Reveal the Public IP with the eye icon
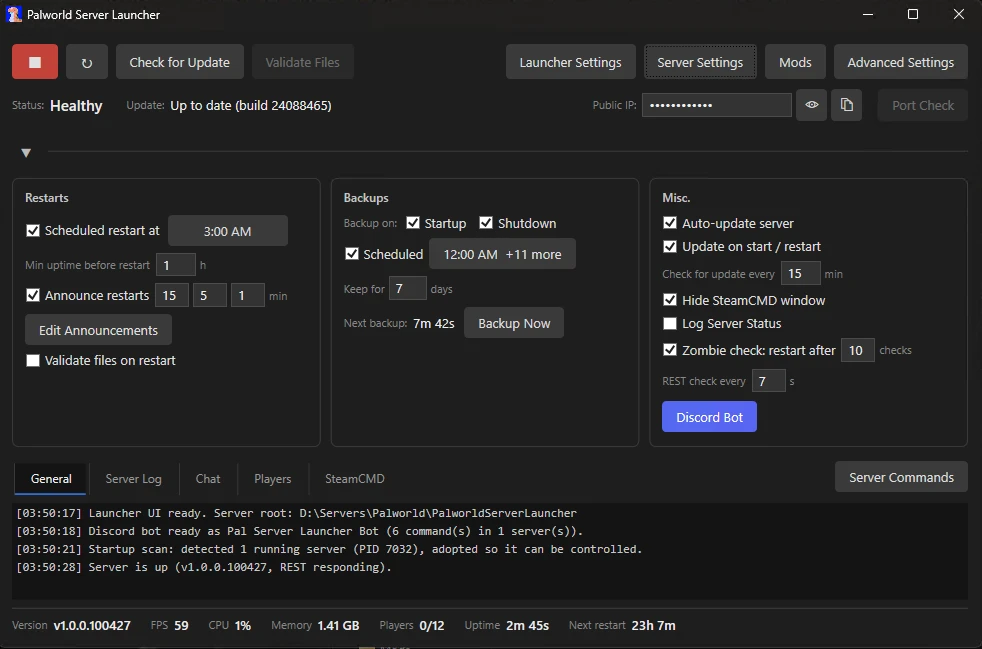The width and height of the screenshot is (982, 649). [812, 105]
